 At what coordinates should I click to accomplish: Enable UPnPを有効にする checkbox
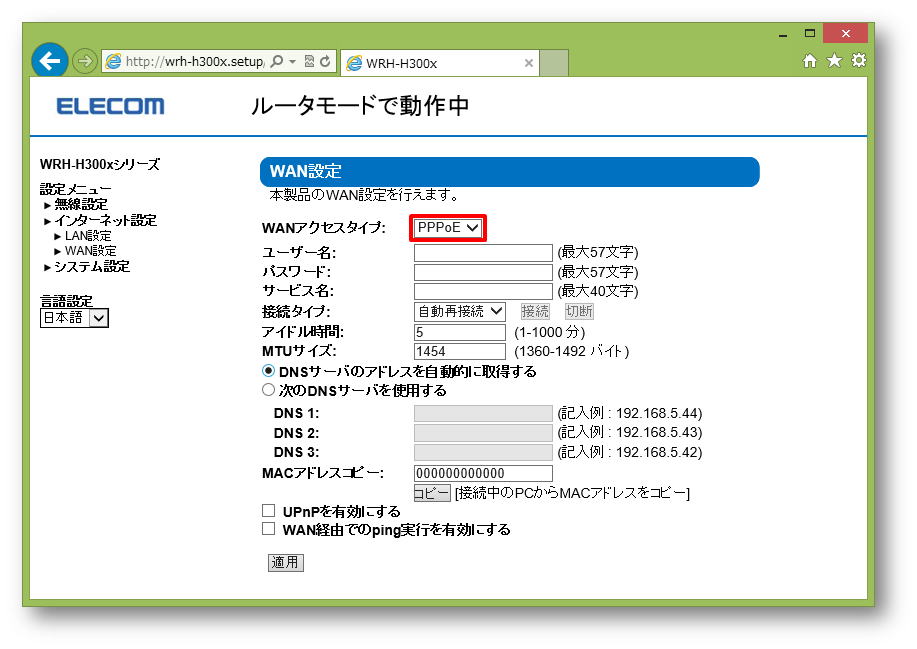pyautogui.click(x=268, y=510)
